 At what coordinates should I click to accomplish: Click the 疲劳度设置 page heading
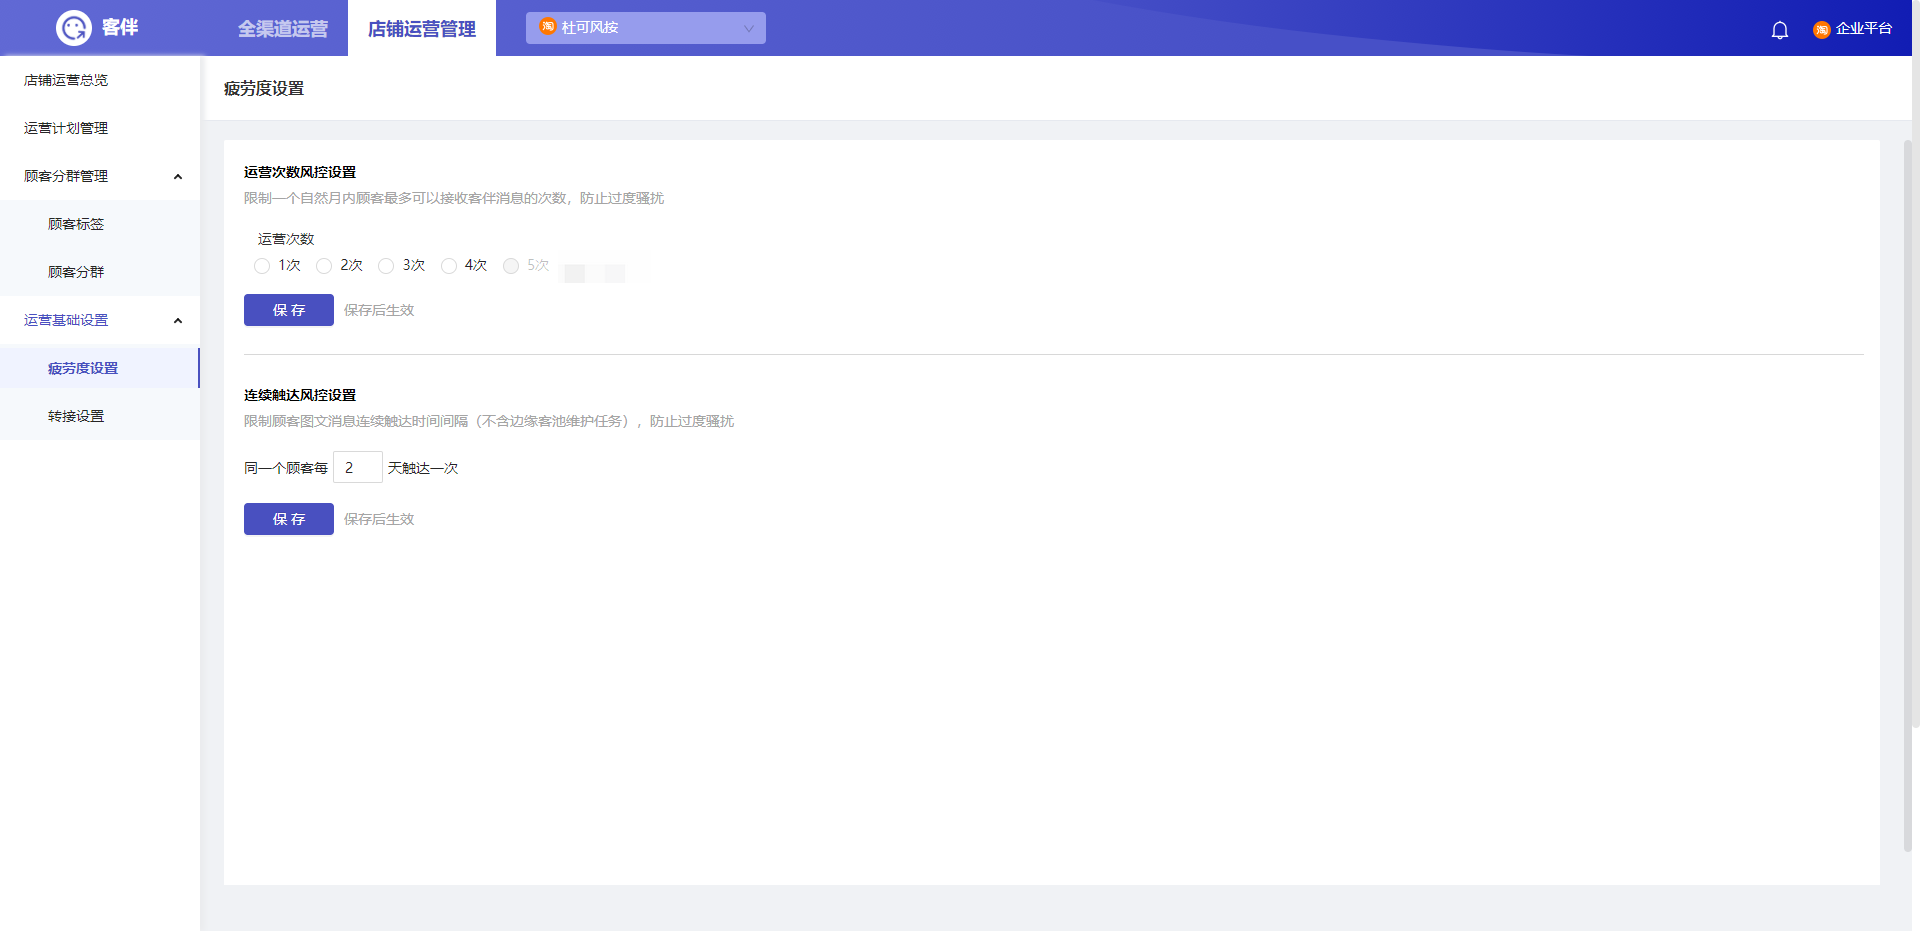(264, 89)
